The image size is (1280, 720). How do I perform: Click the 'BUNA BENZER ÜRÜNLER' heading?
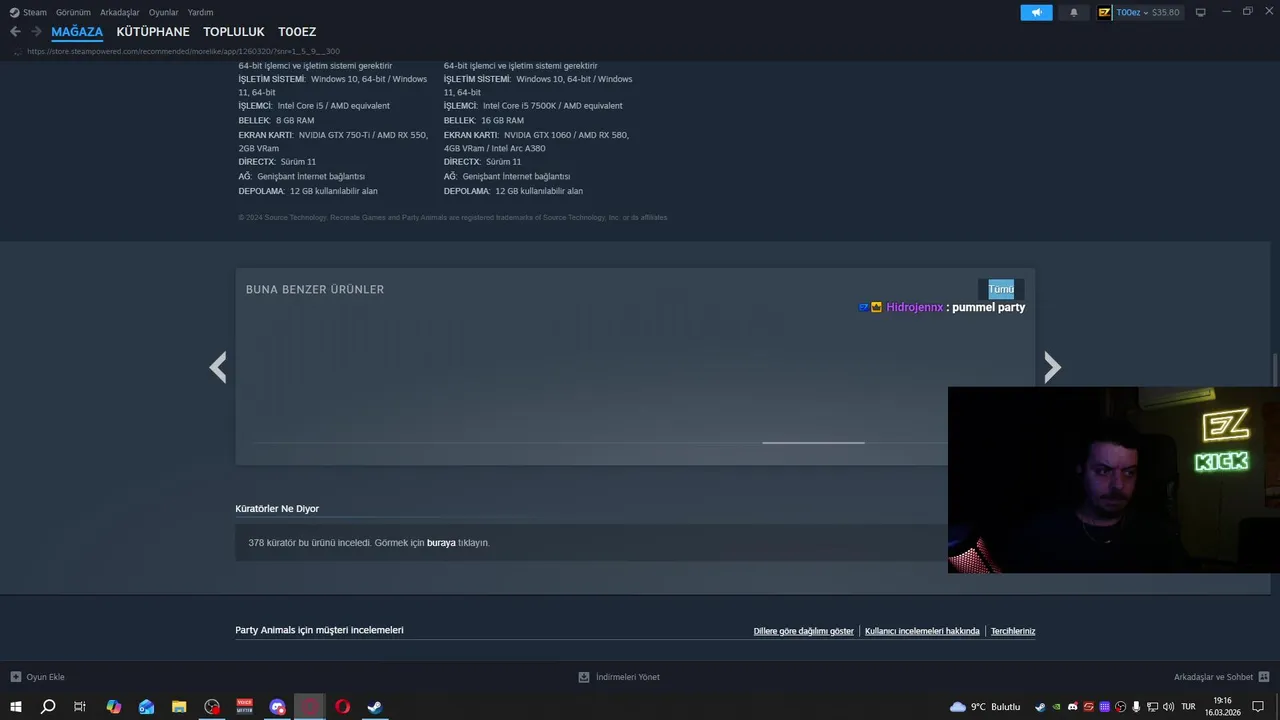pos(315,289)
